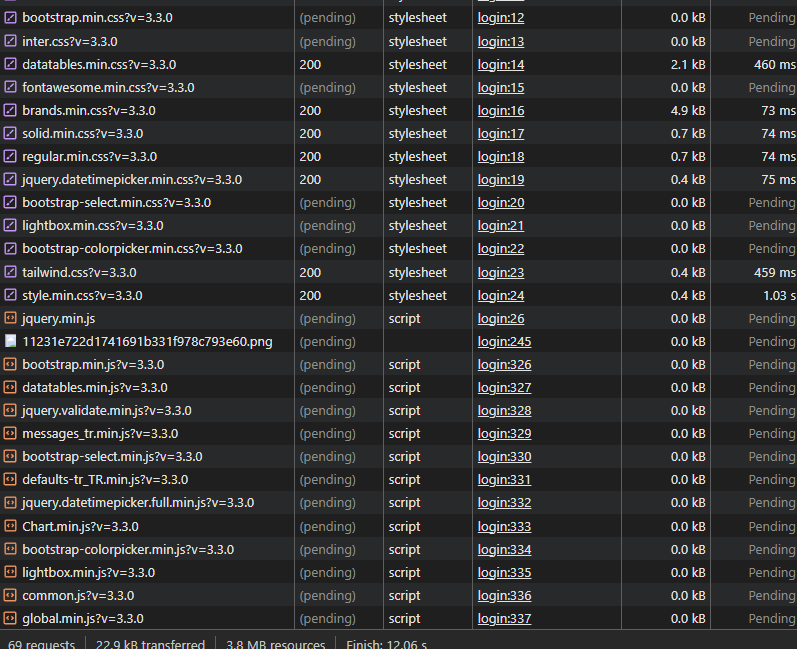The height and width of the screenshot is (649, 797).
Task: Click the script icon beside common.js?v=3.3.0
Action: pos(10,596)
